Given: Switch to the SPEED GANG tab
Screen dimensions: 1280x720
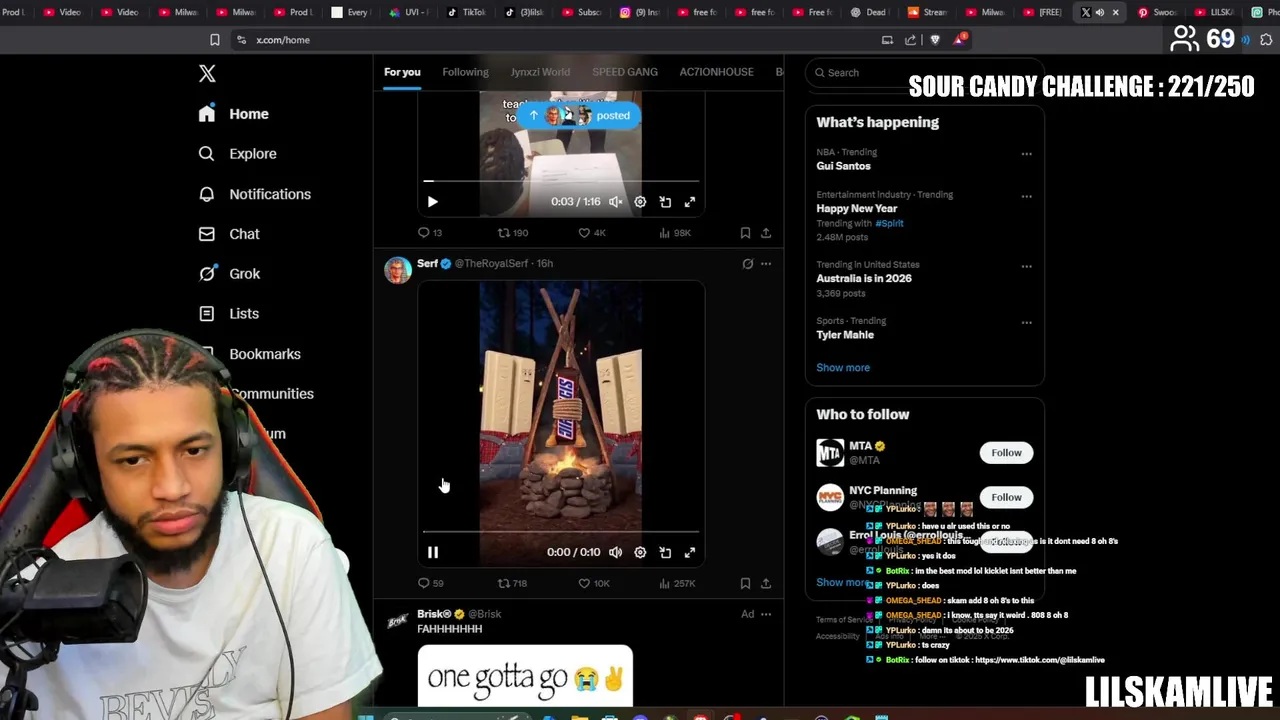Looking at the screenshot, I should 625,72.
